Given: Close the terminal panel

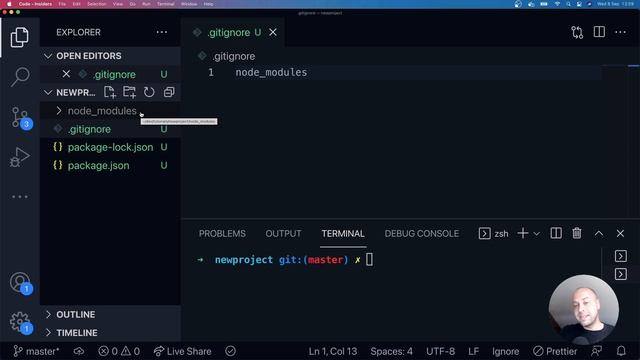Looking at the screenshot, I should click(620, 233).
